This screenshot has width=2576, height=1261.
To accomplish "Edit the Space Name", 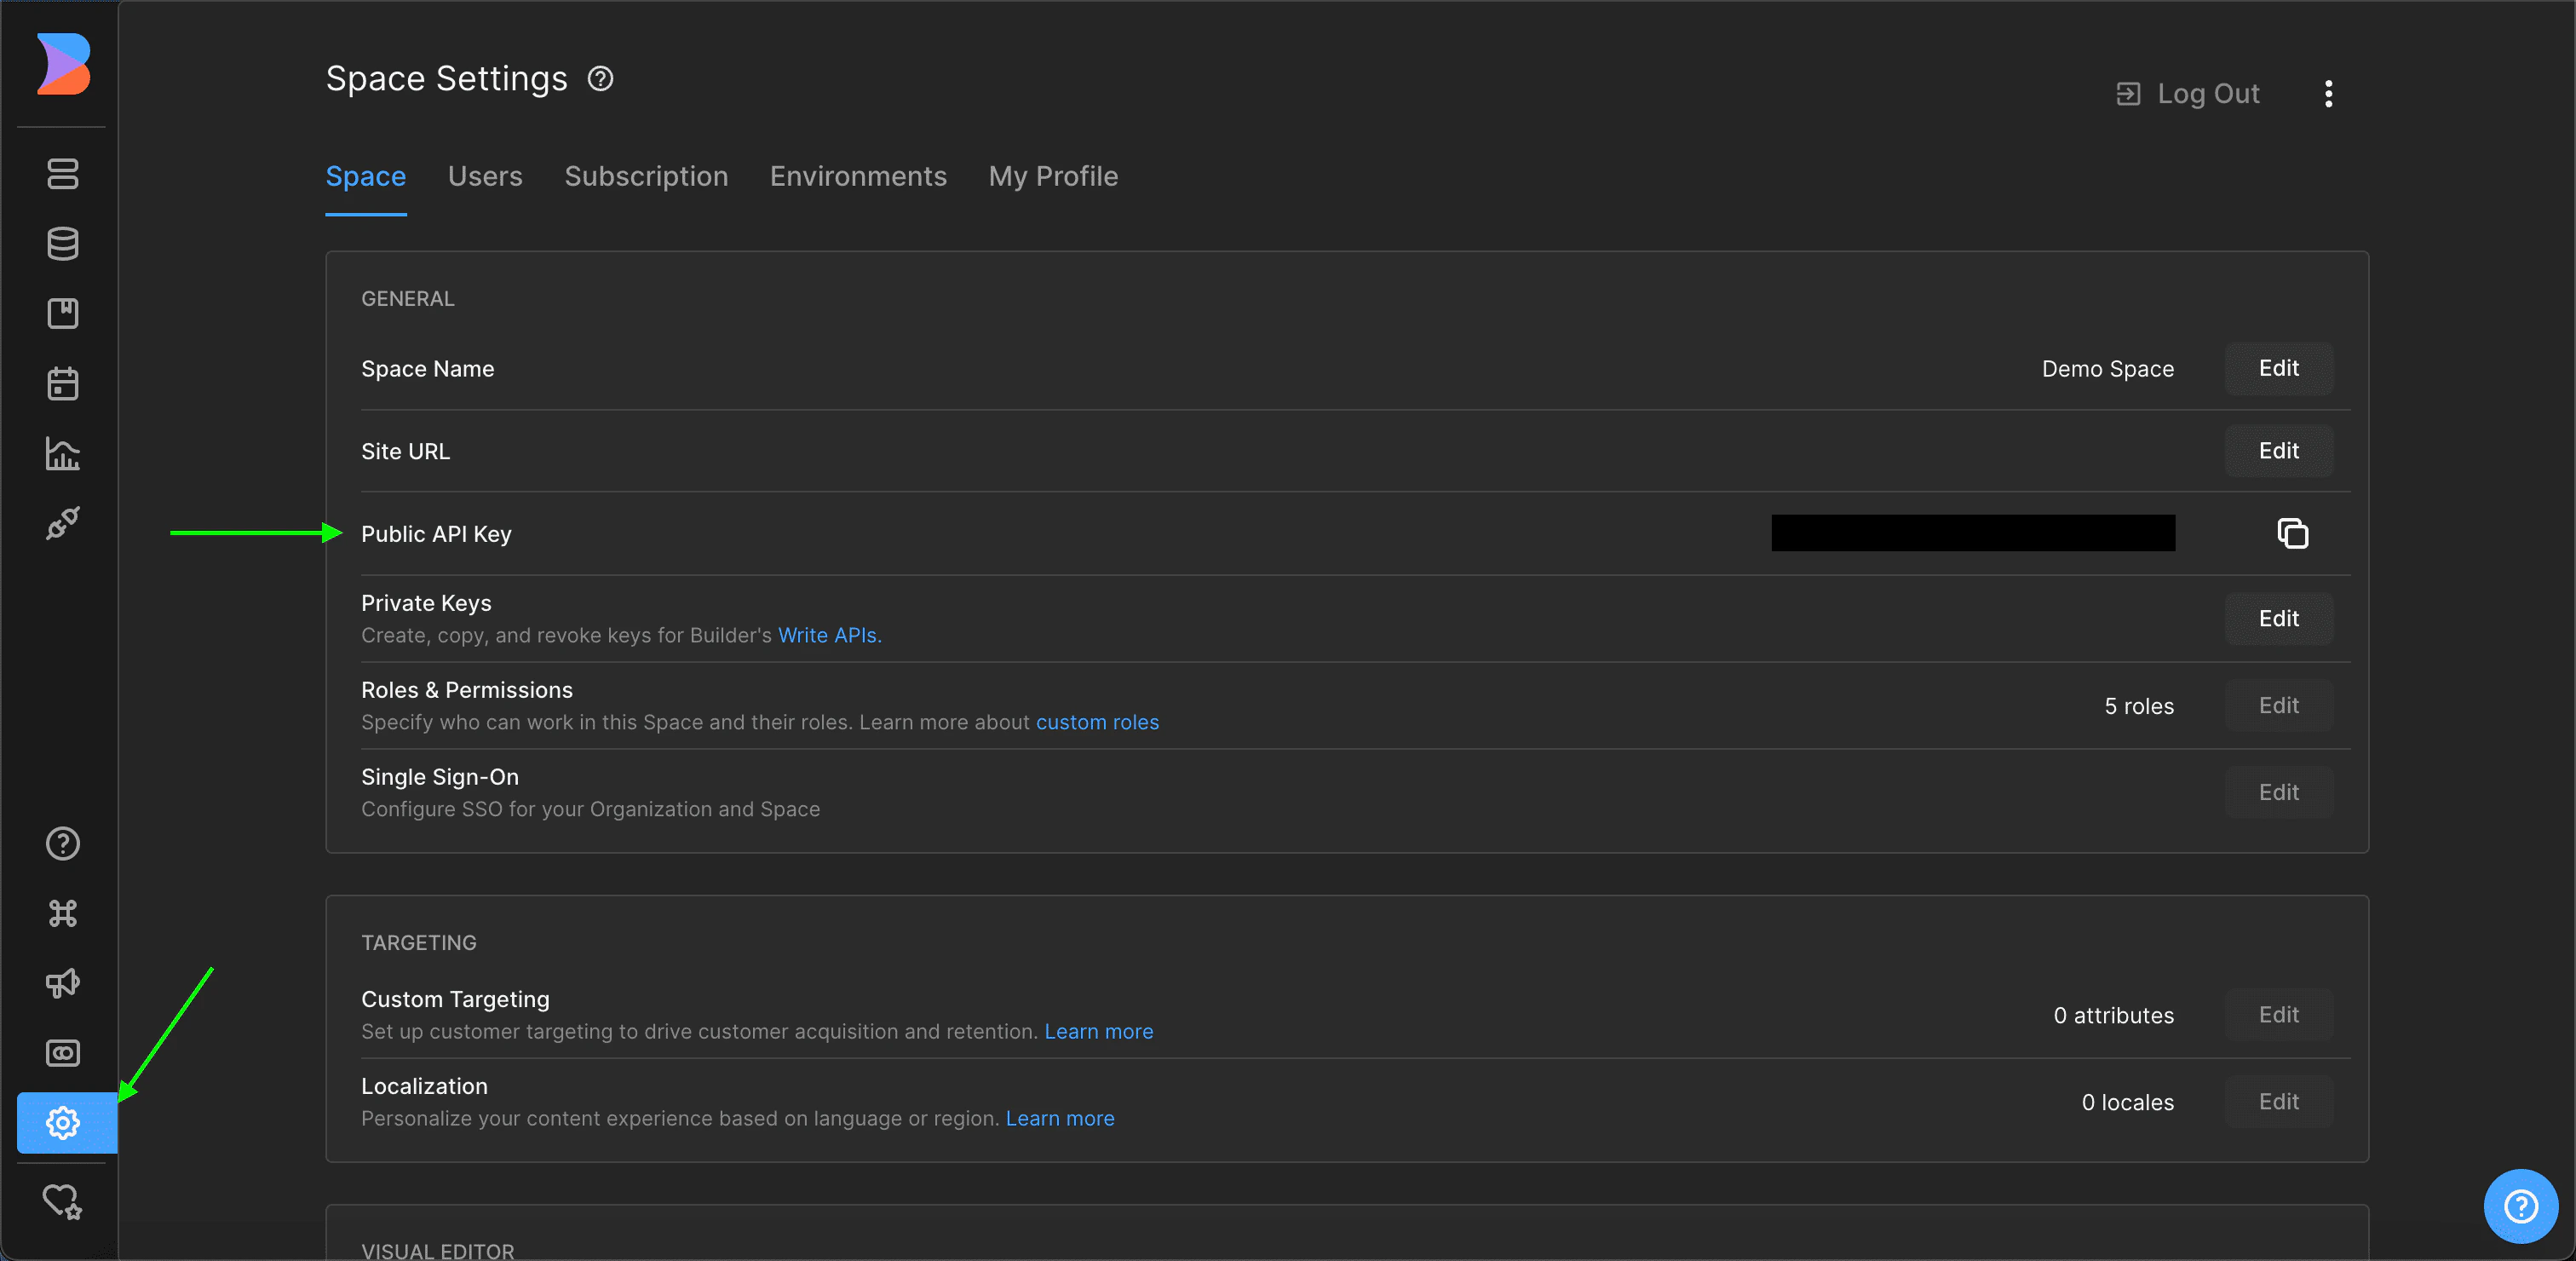I will [x=2278, y=368].
